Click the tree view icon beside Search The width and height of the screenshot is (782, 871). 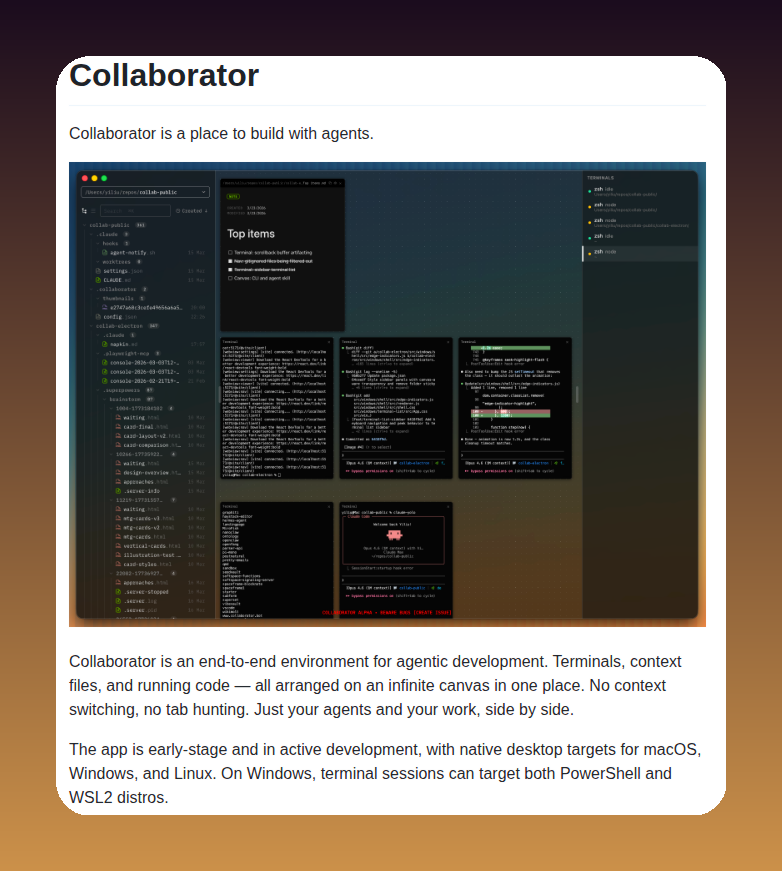point(84,211)
